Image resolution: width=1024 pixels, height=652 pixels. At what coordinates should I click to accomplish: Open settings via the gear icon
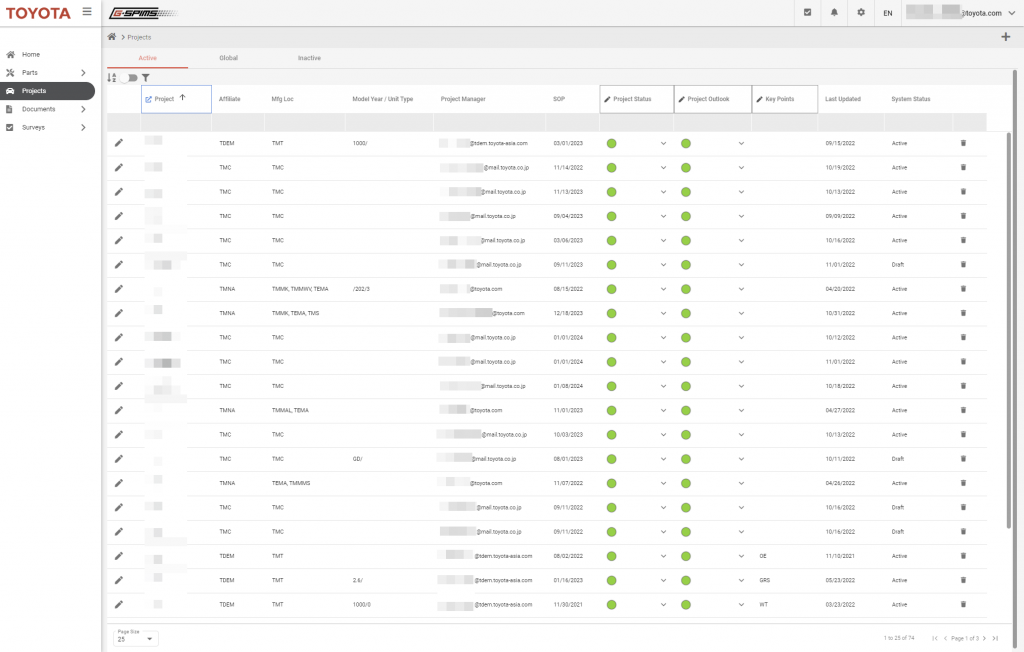[x=861, y=13]
